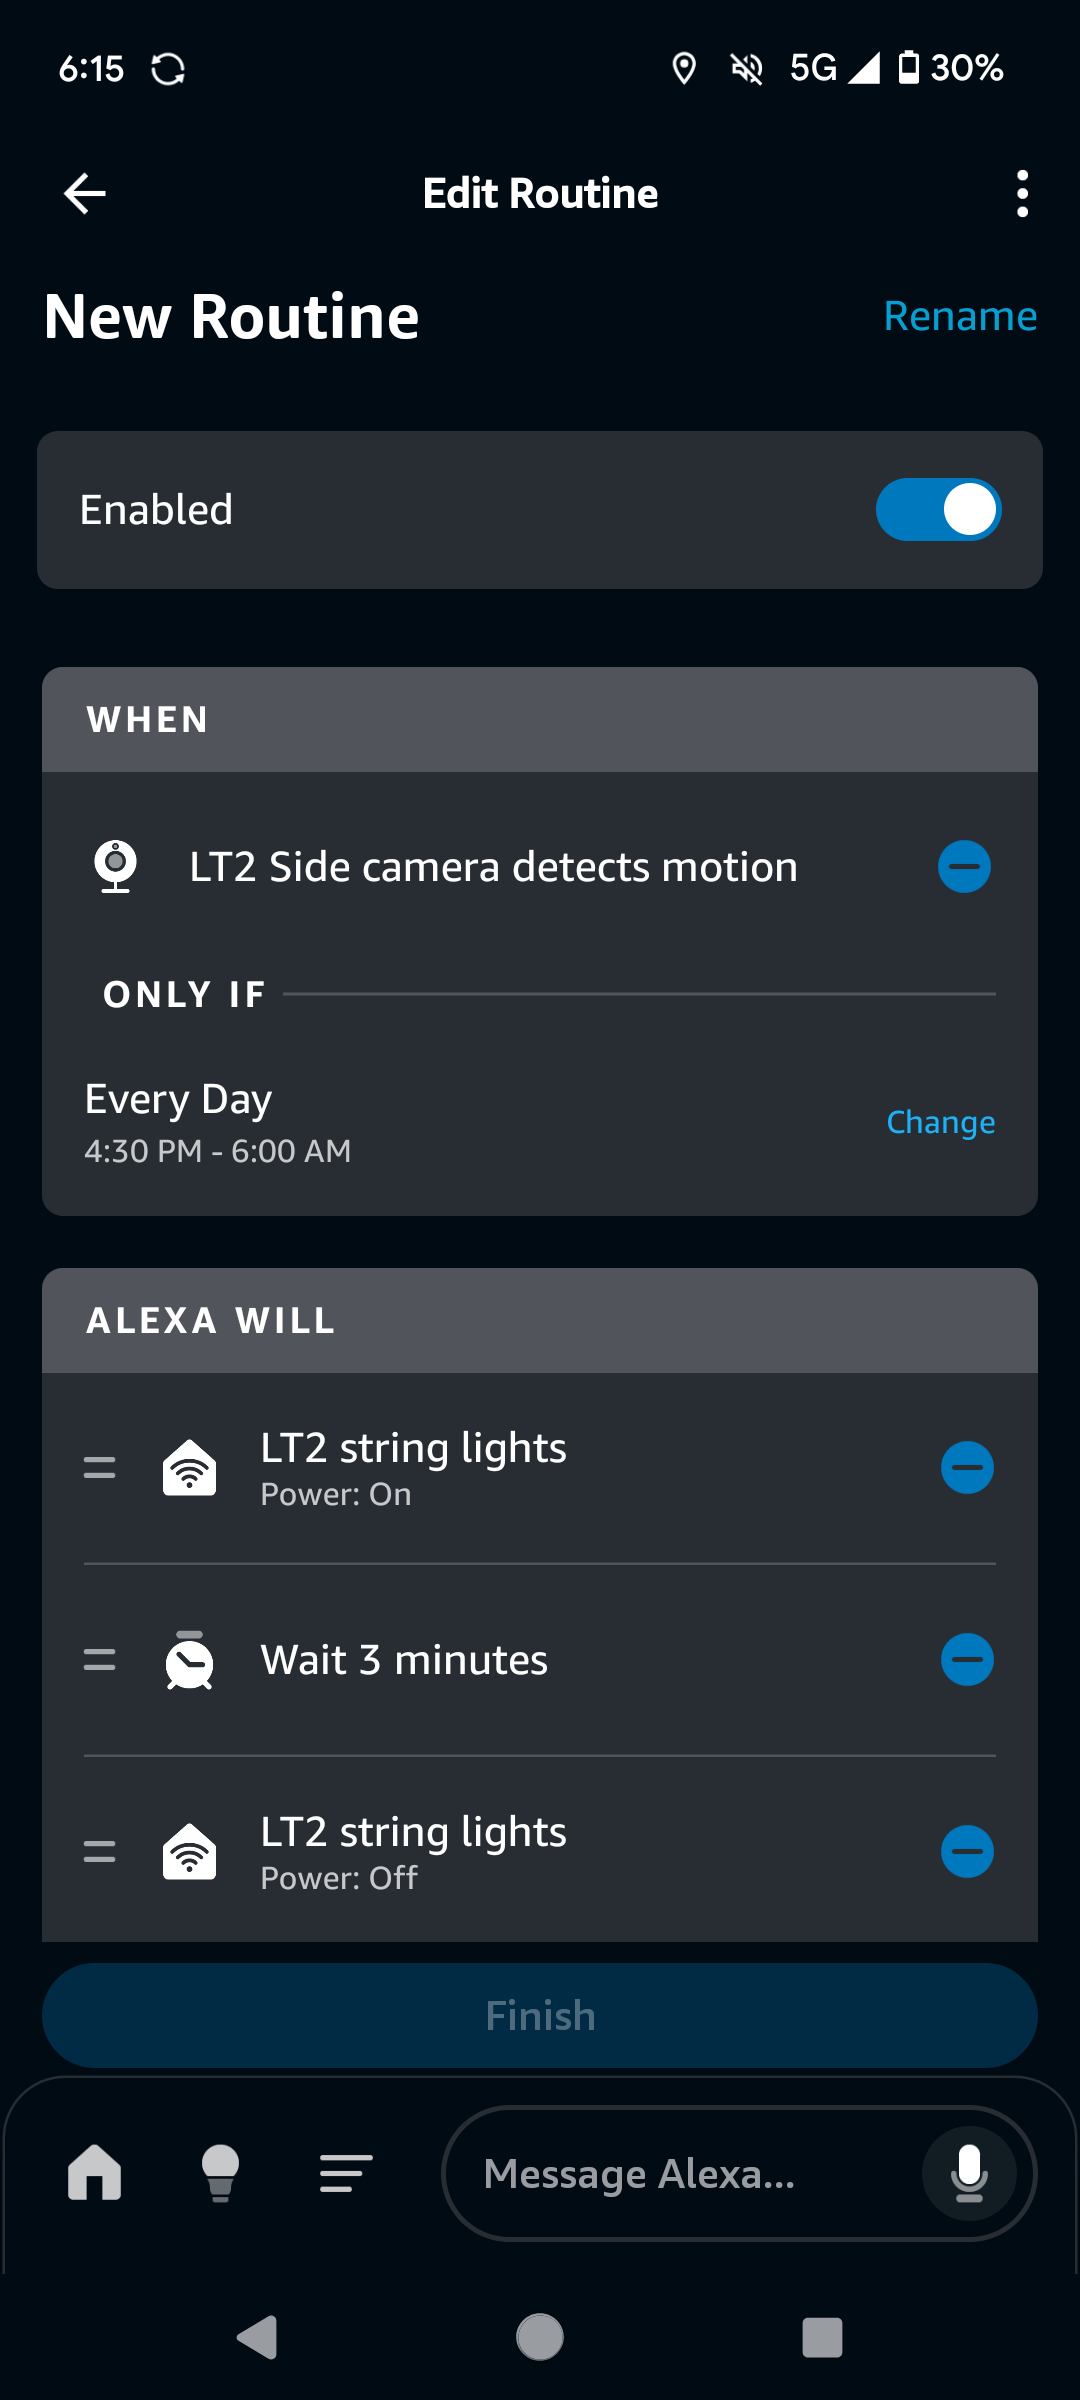The height and width of the screenshot is (2400, 1080).
Task: Tap Rename next to New Routine
Action: click(x=959, y=316)
